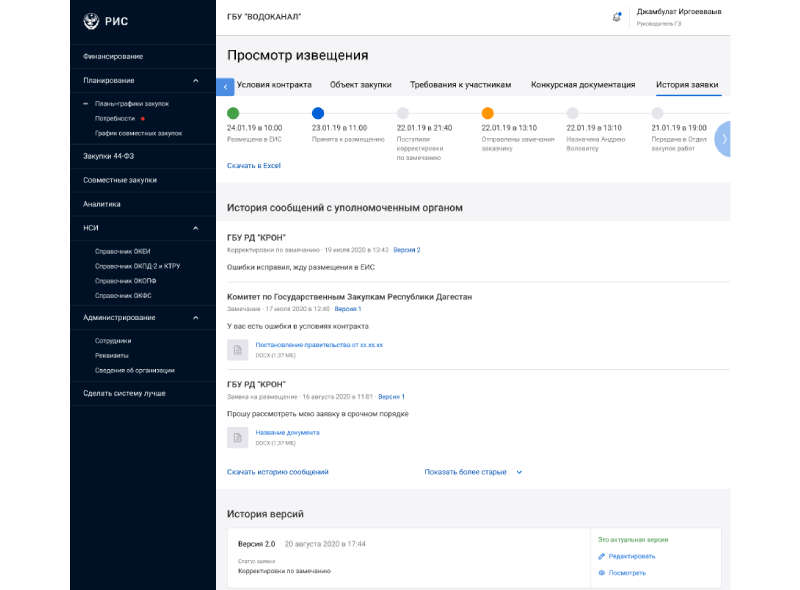Click the pencil icon next to Редактировать

602,556
